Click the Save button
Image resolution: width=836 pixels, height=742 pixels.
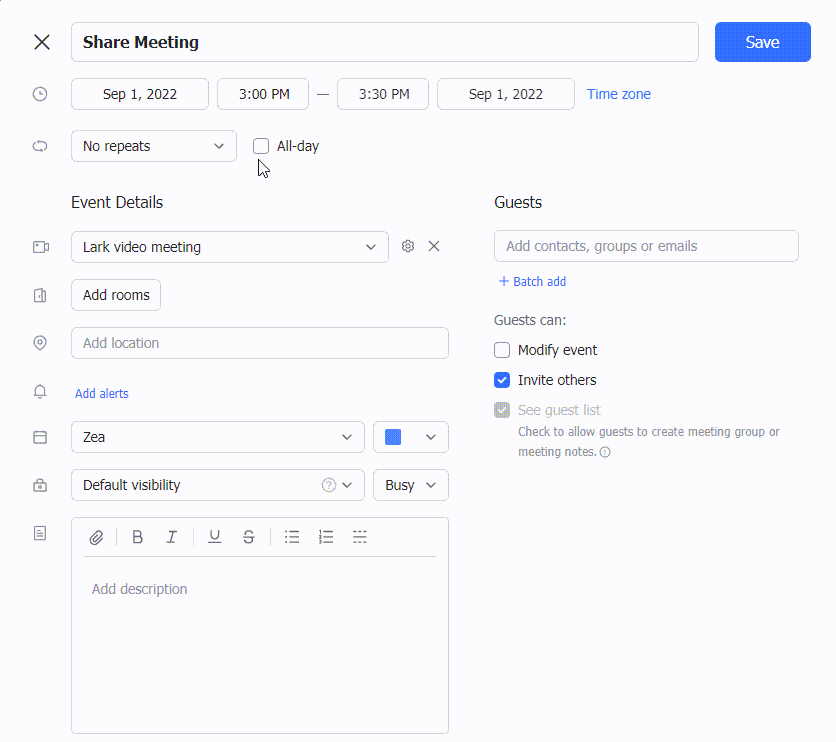click(x=762, y=42)
